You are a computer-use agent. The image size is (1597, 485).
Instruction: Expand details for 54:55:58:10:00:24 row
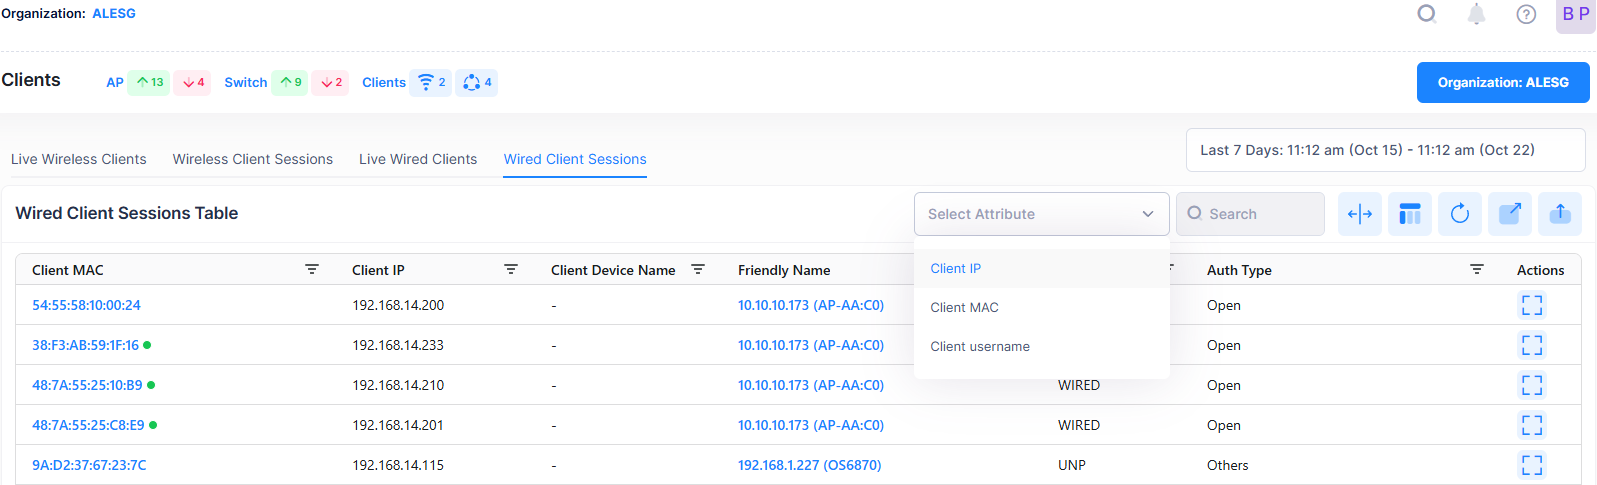(1531, 305)
